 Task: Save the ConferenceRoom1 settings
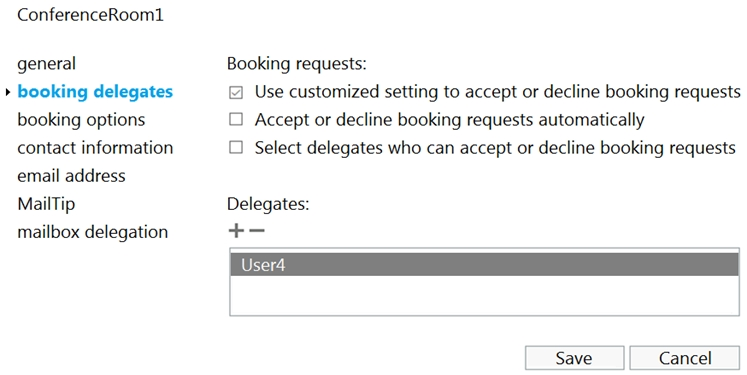click(575, 358)
